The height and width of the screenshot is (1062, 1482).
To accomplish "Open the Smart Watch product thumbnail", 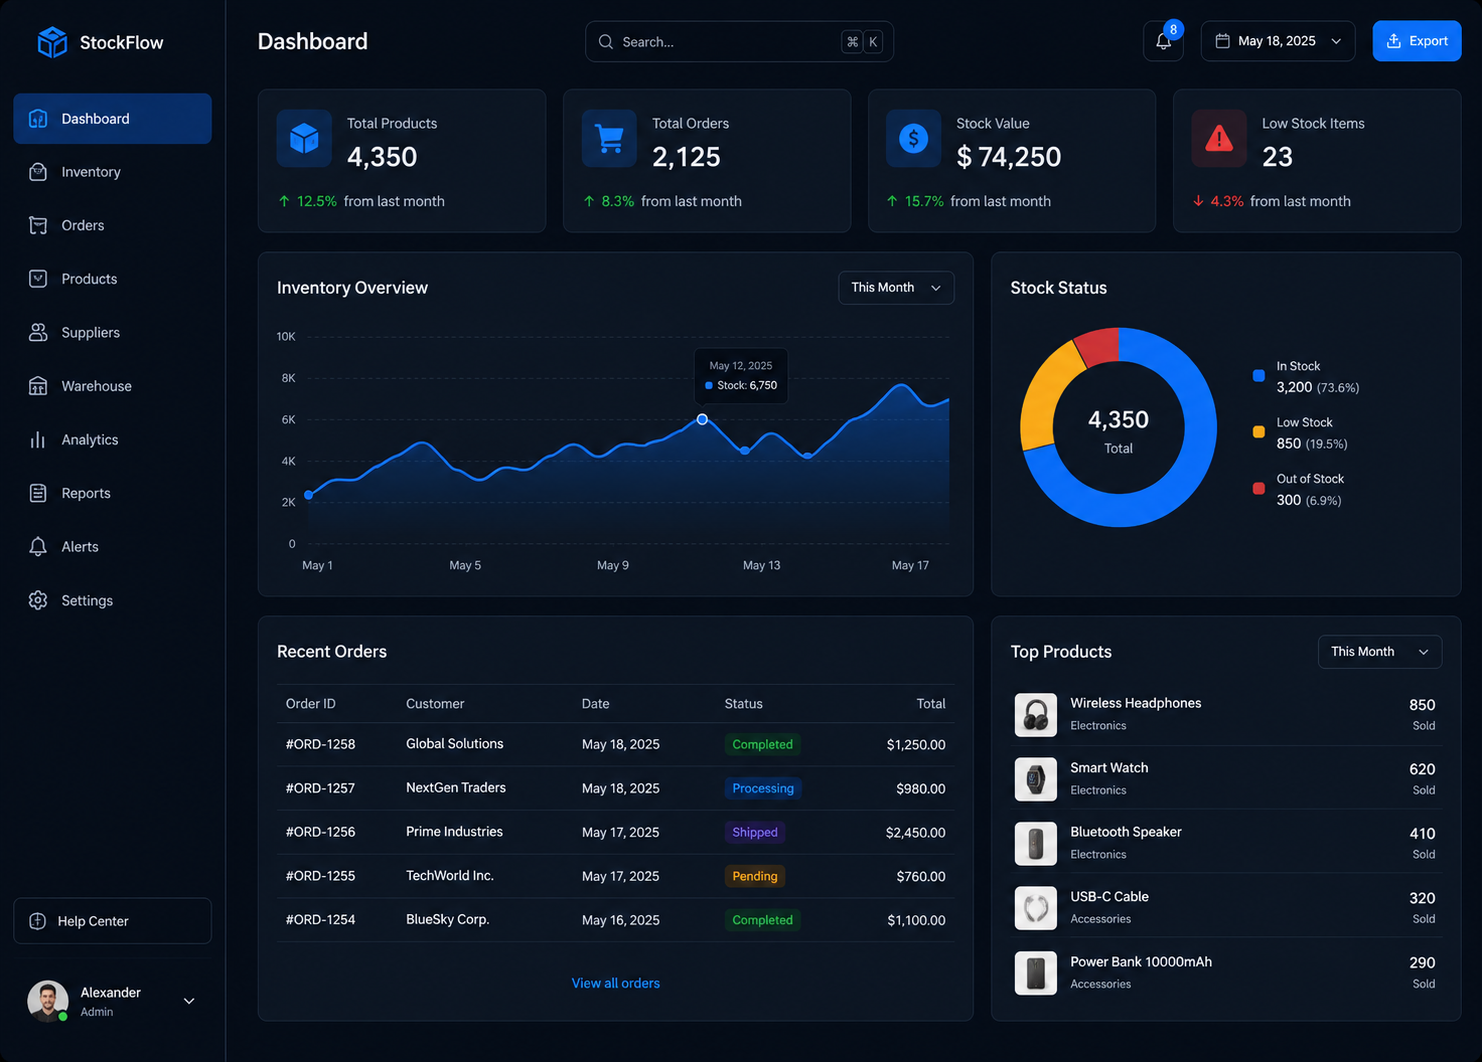I will click(1035, 779).
